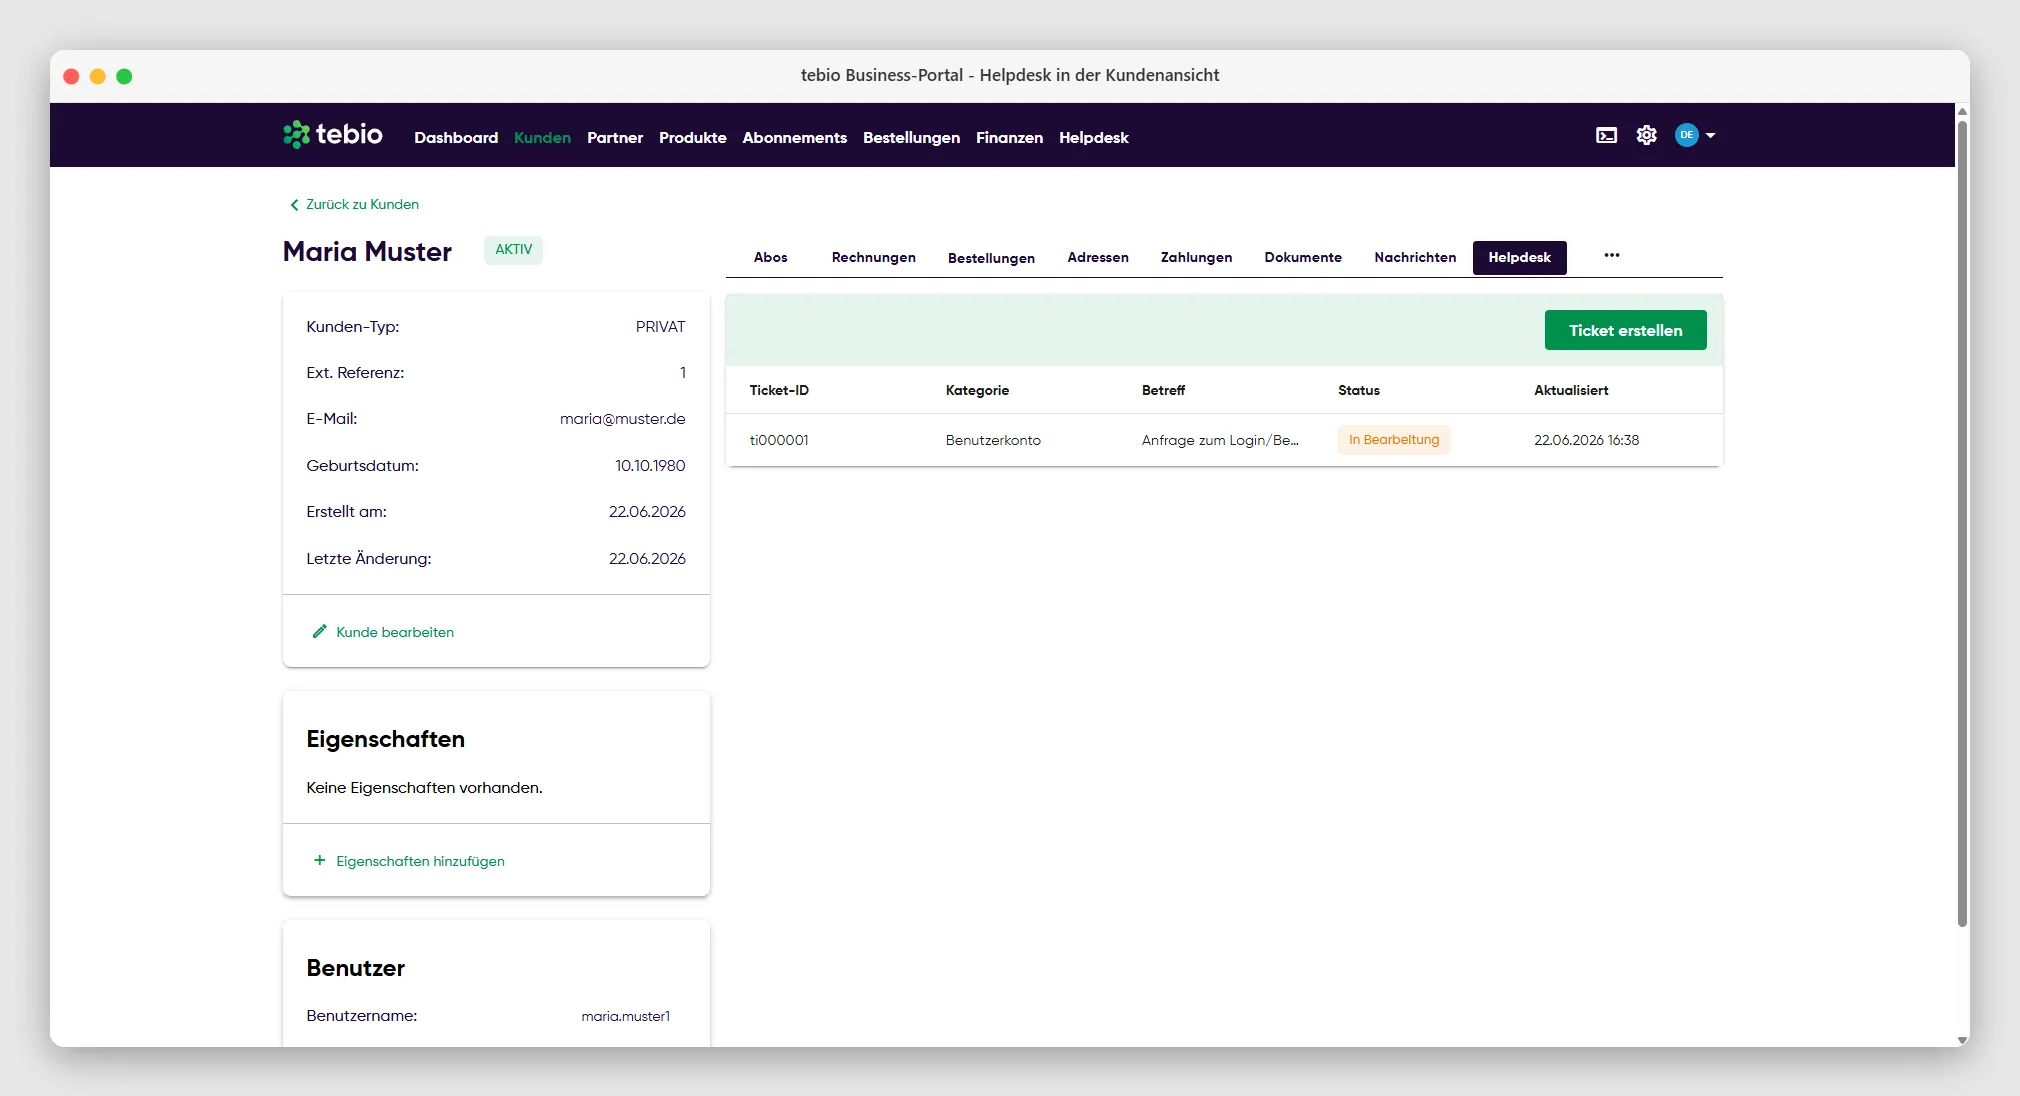Click the maria.muster1 username
This screenshot has height=1096, width=2020.
pyautogui.click(x=625, y=1016)
